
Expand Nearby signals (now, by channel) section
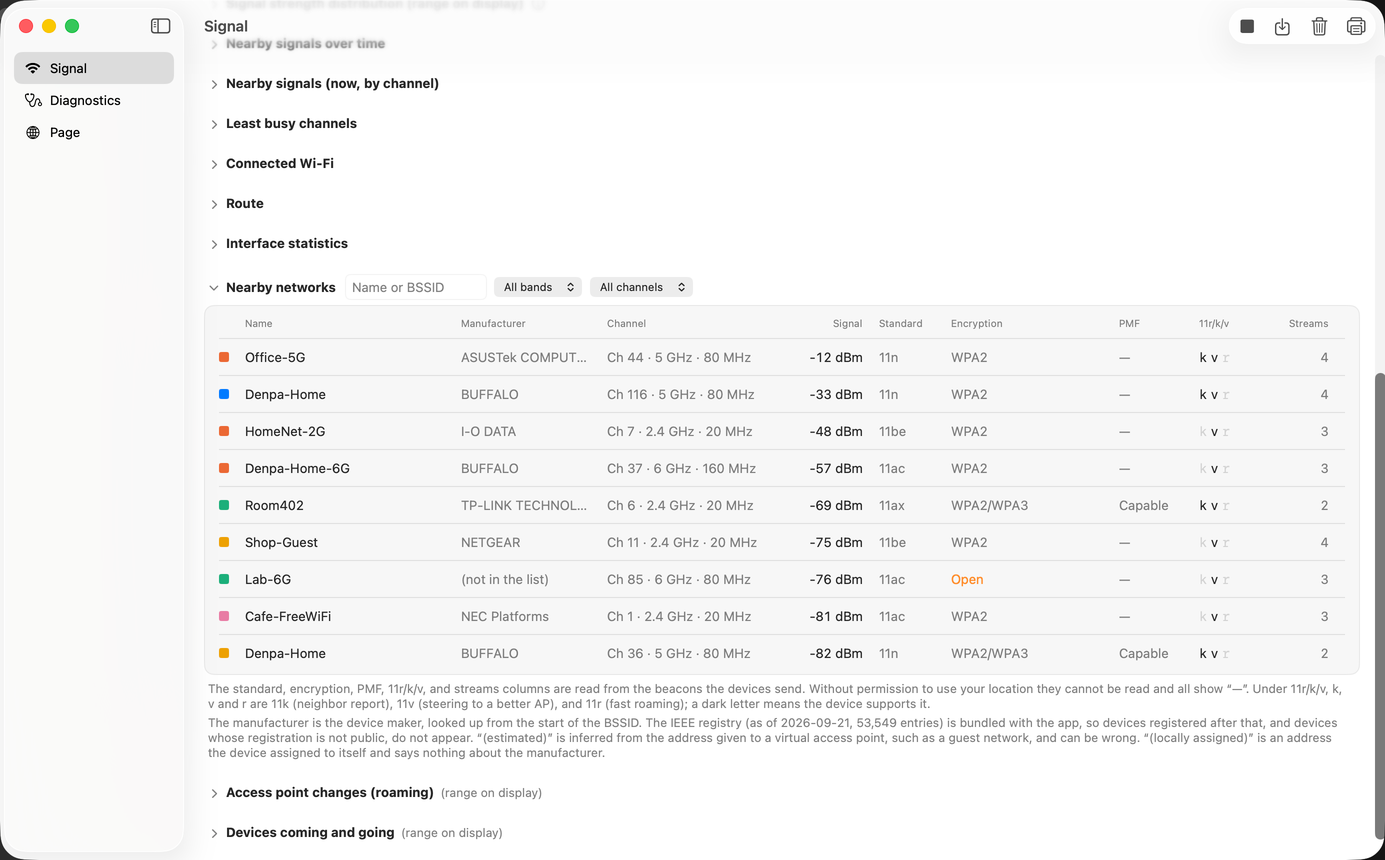tap(214, 84)
